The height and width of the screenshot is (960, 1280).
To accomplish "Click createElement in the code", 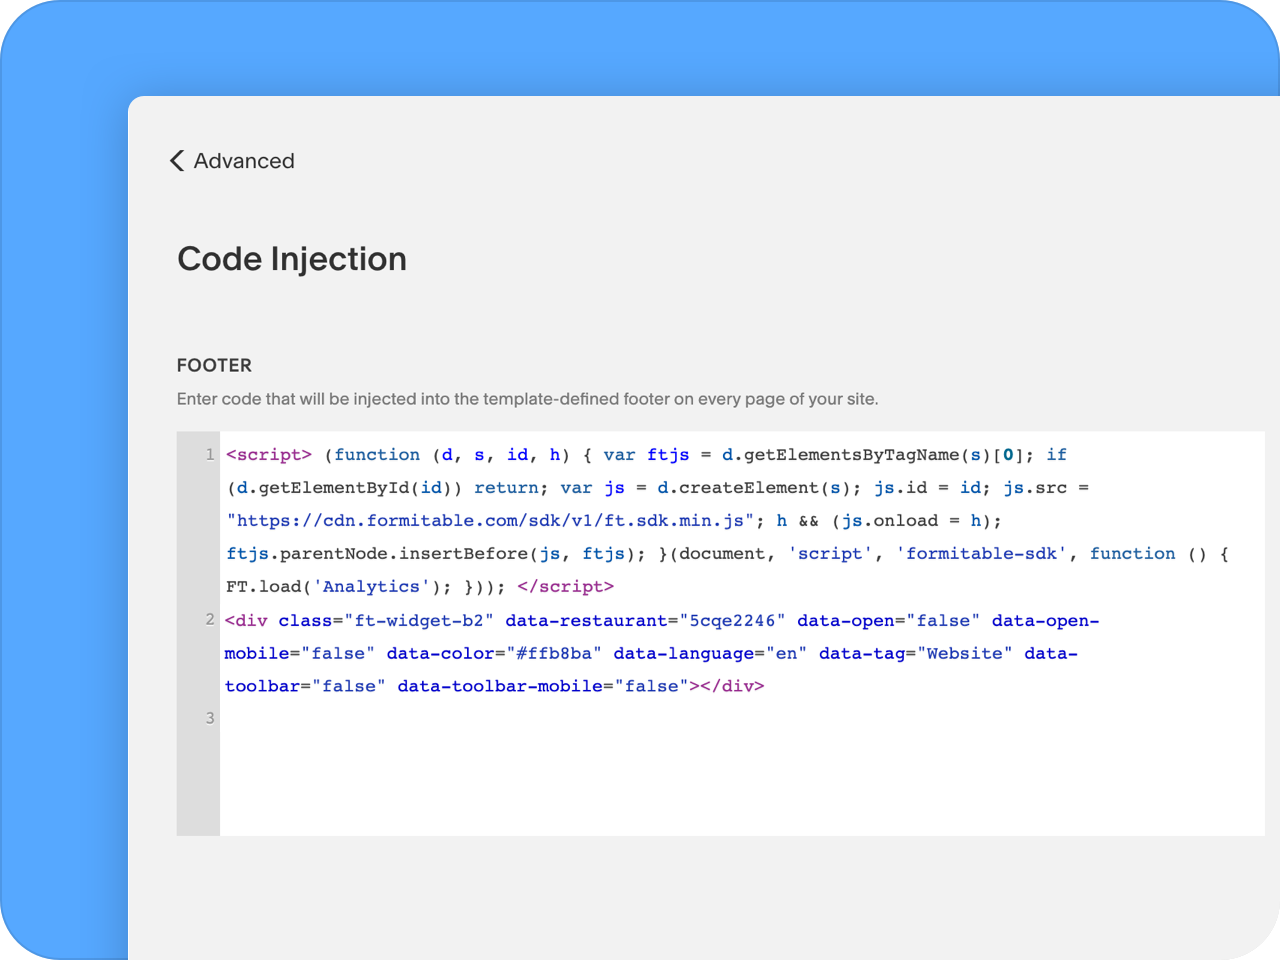I will (749, 488).
